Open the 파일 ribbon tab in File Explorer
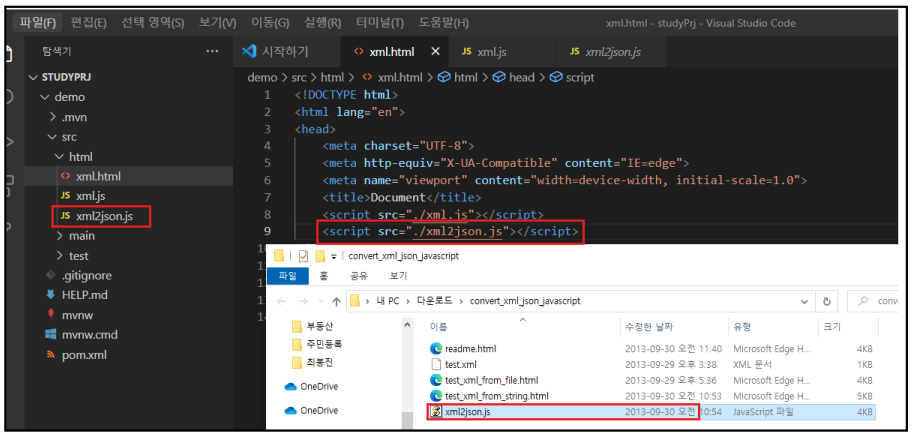The image size is (913, 438). pos(288,275)
